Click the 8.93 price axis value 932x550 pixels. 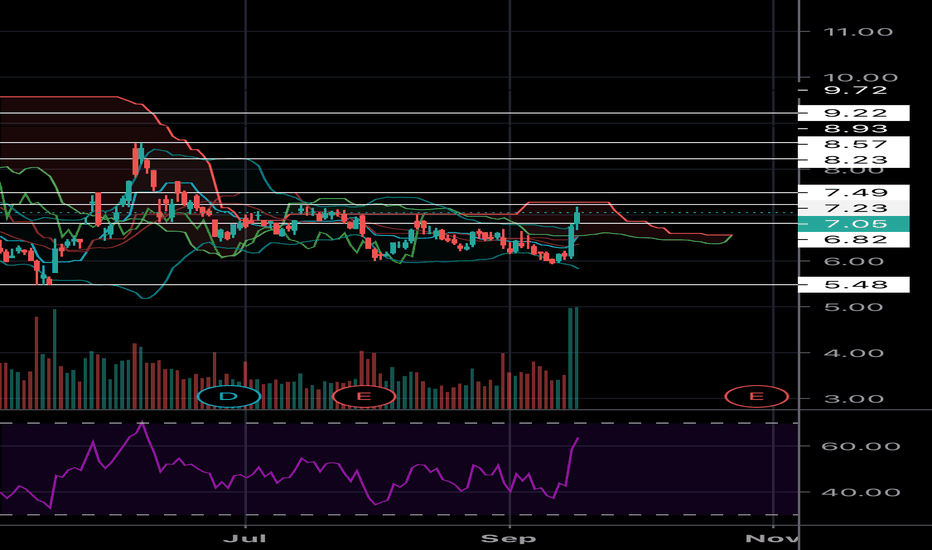coord(855,128)
